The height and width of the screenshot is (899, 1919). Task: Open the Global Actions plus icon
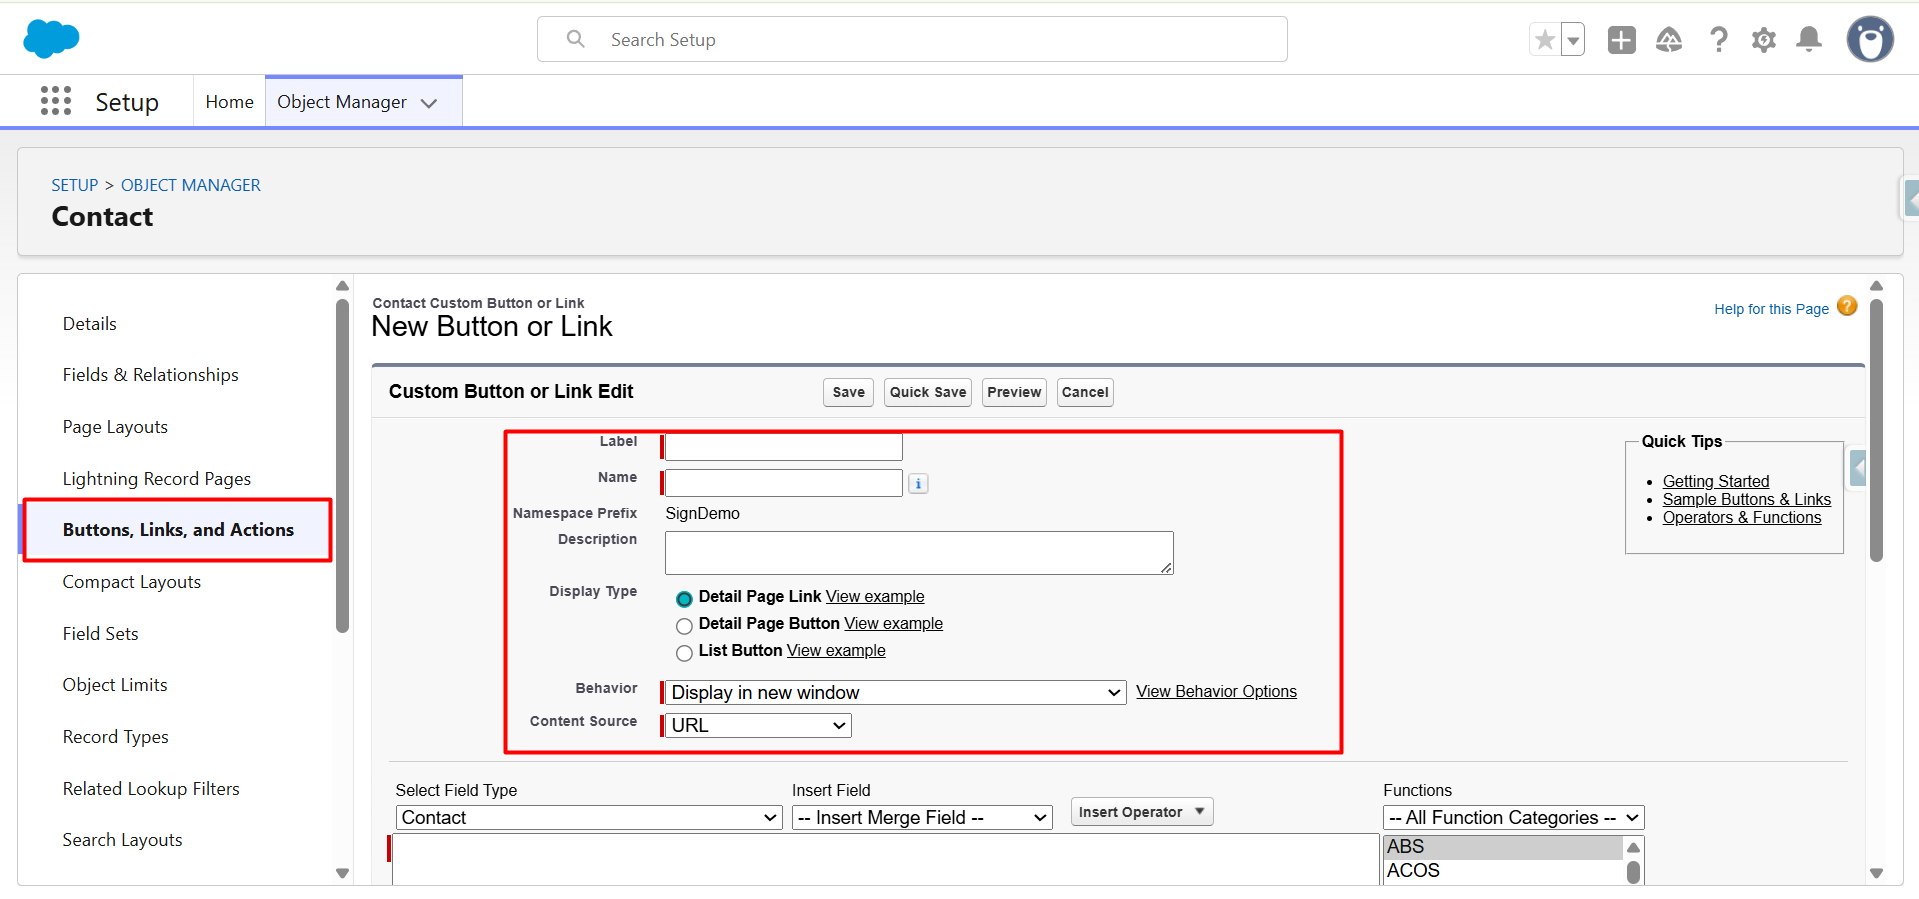pos(1621,40)
